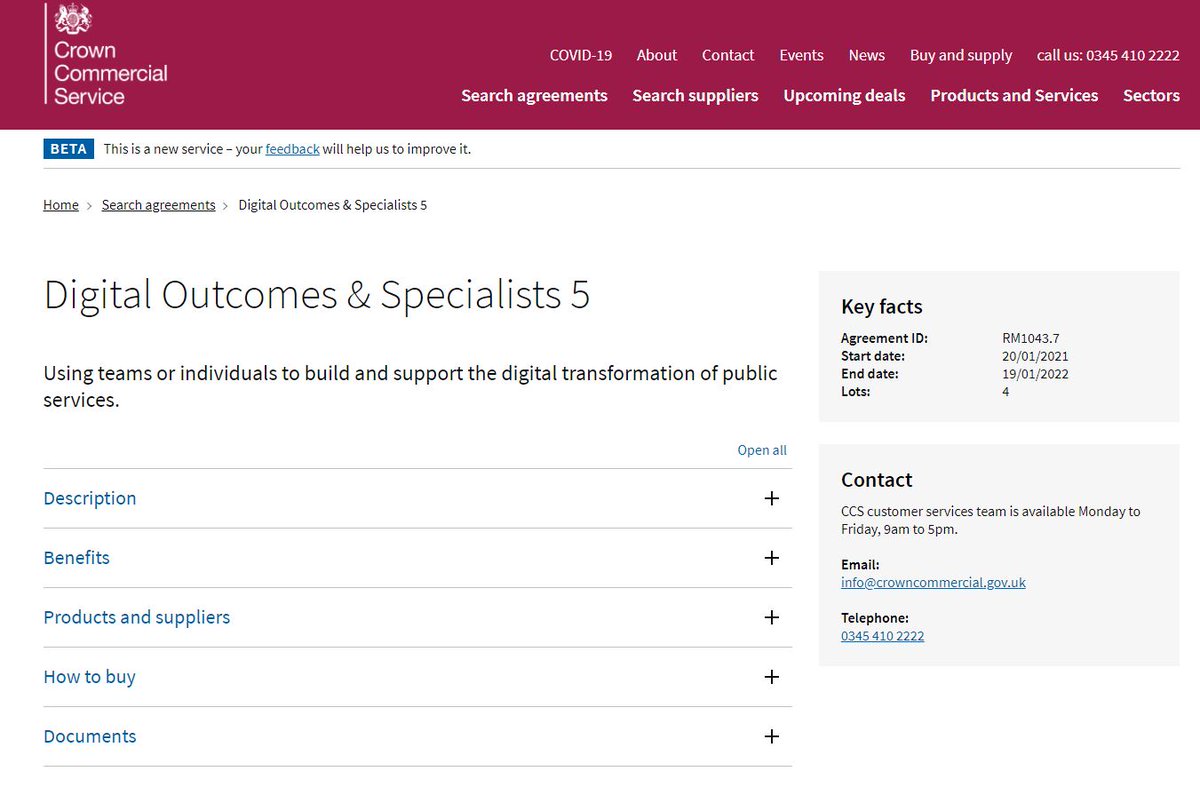Click call us 0345 410 2222 header link
The height and width of the screenshot is (803, 1200).
tap(1108, 55)
